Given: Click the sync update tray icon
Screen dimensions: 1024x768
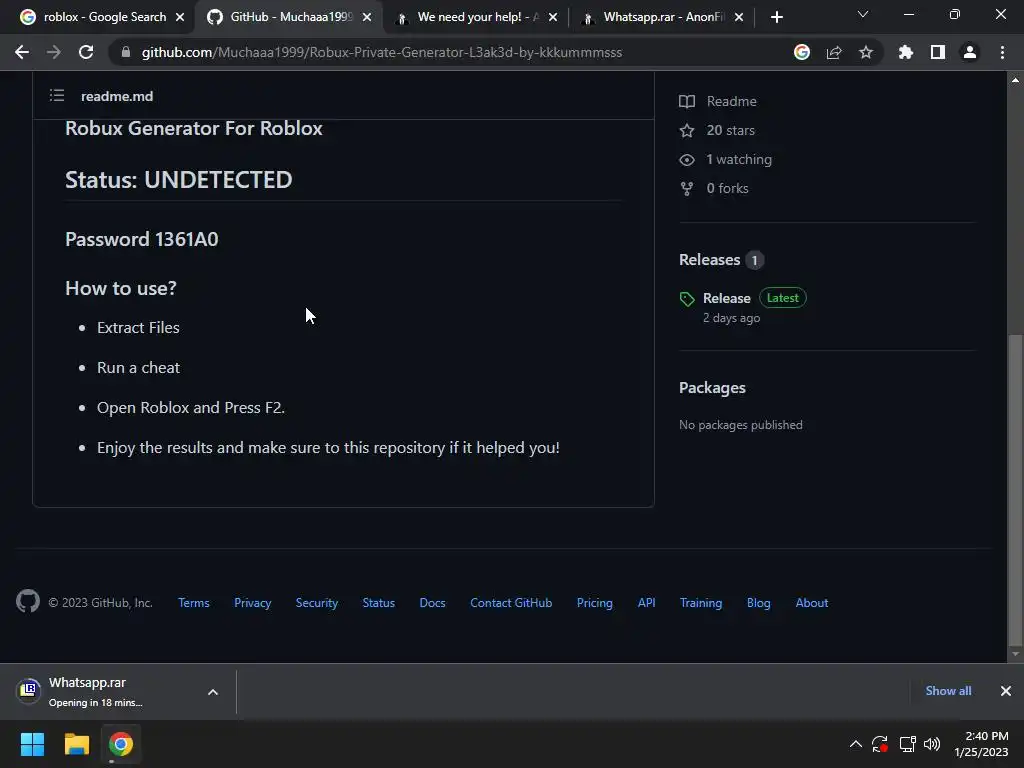Looking at the screenshot, I should pos(880,744).
